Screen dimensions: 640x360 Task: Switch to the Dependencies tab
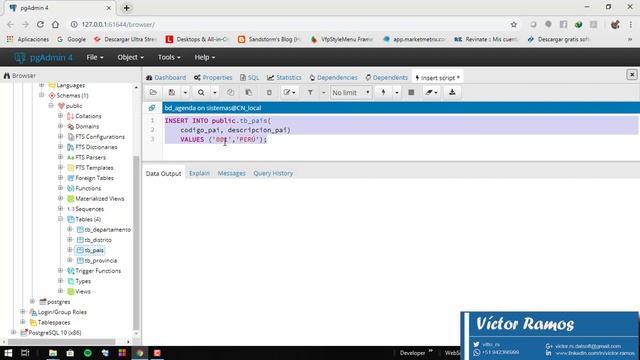click(333, 78)
